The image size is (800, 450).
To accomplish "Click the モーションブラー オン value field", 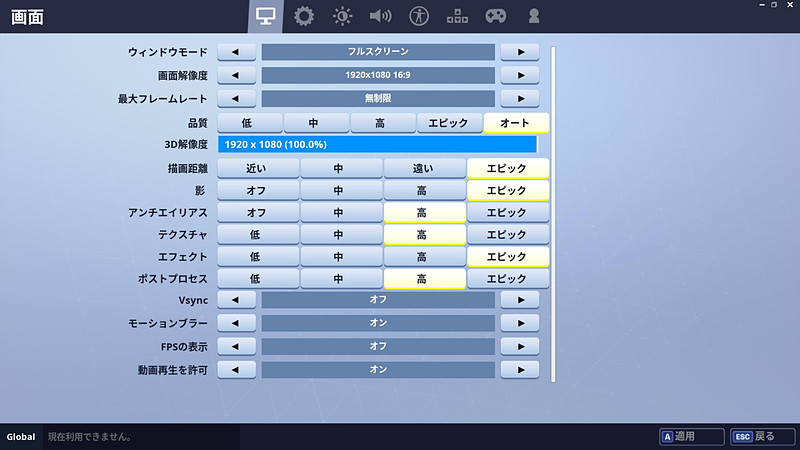I will (x=378, y=323).
